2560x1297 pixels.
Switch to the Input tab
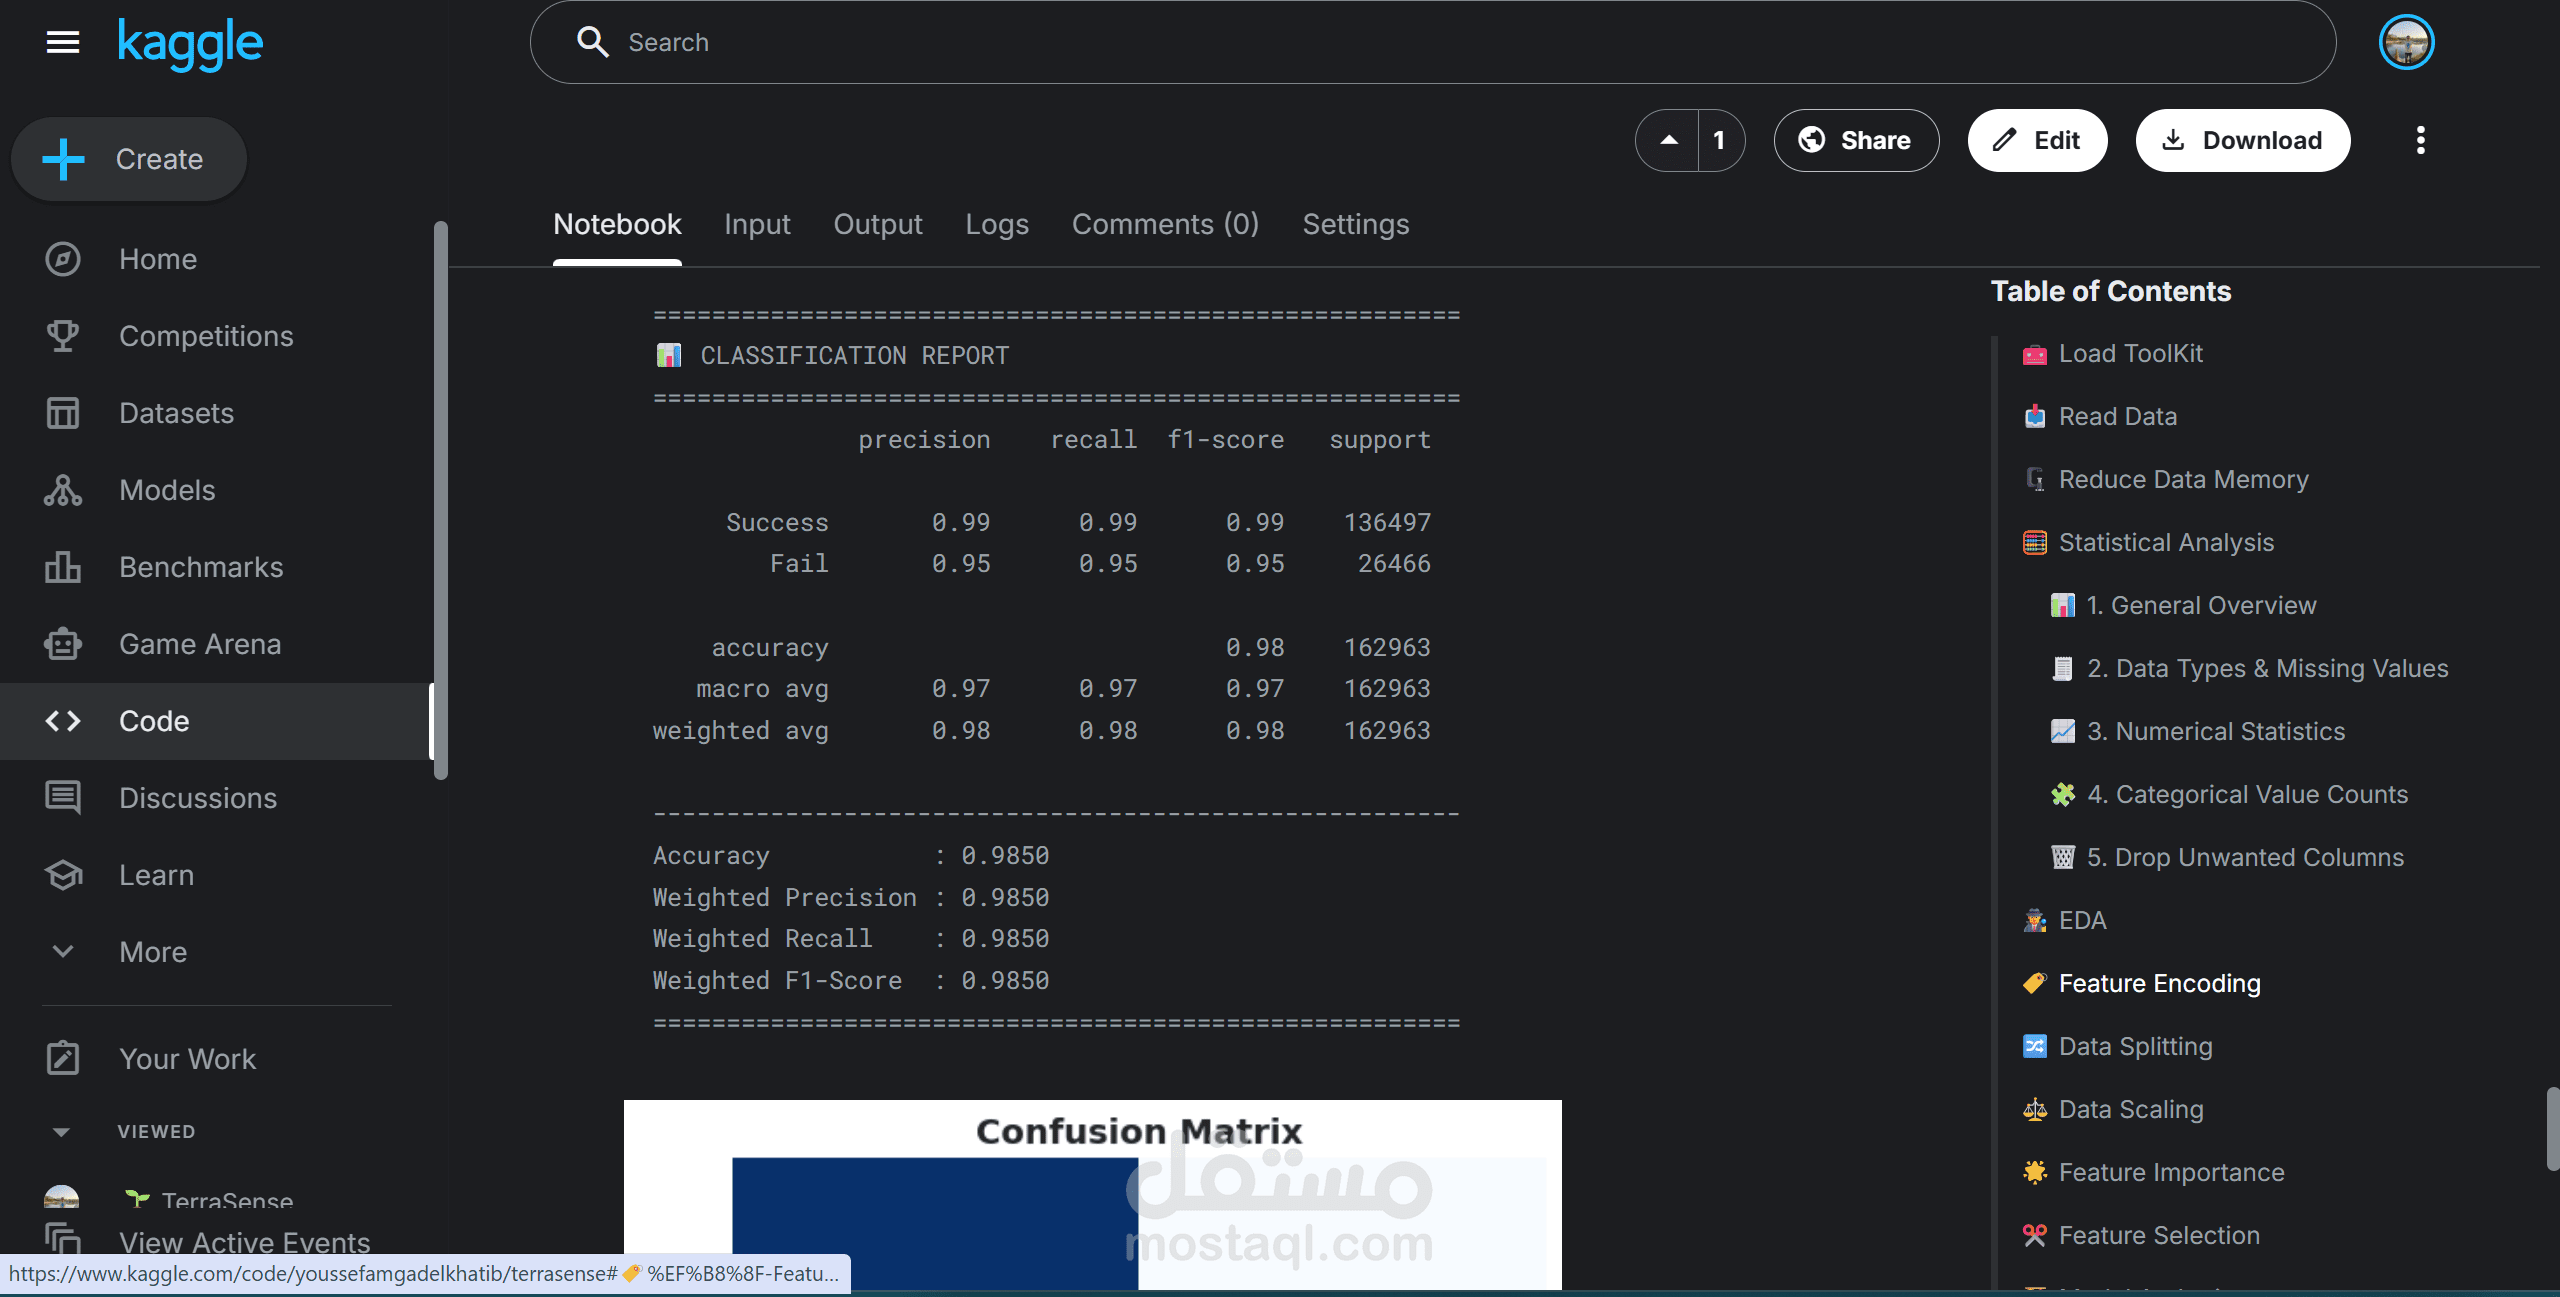pos(757,224)
